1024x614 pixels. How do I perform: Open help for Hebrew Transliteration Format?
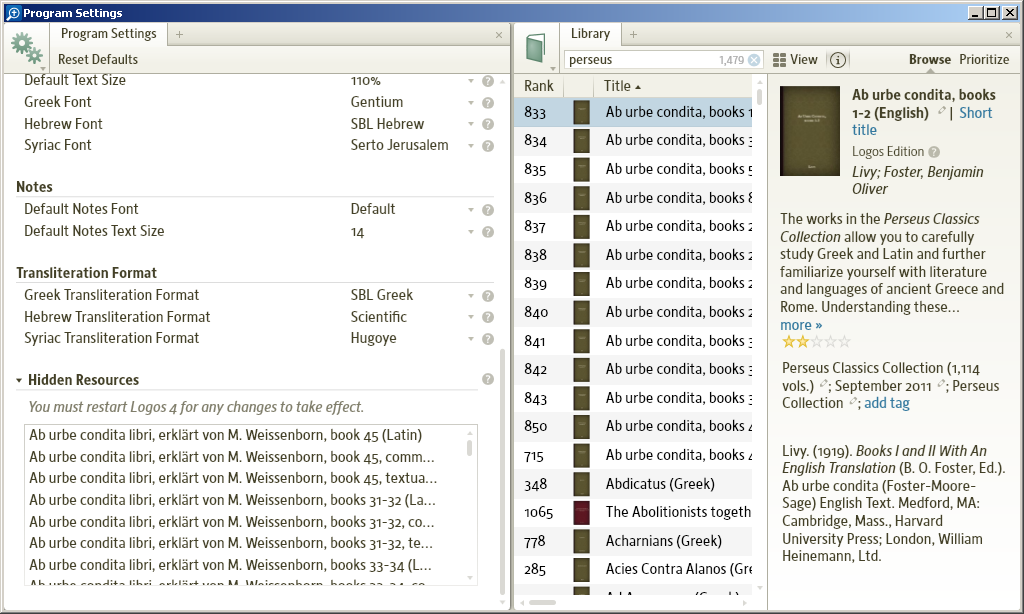click(x=488, y=317)
